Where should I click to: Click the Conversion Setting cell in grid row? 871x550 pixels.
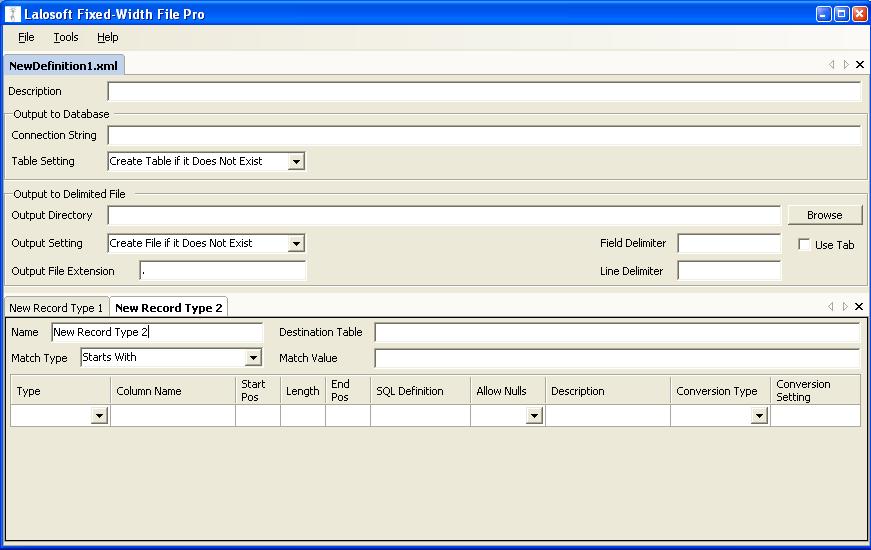click(x=815, y=416)
